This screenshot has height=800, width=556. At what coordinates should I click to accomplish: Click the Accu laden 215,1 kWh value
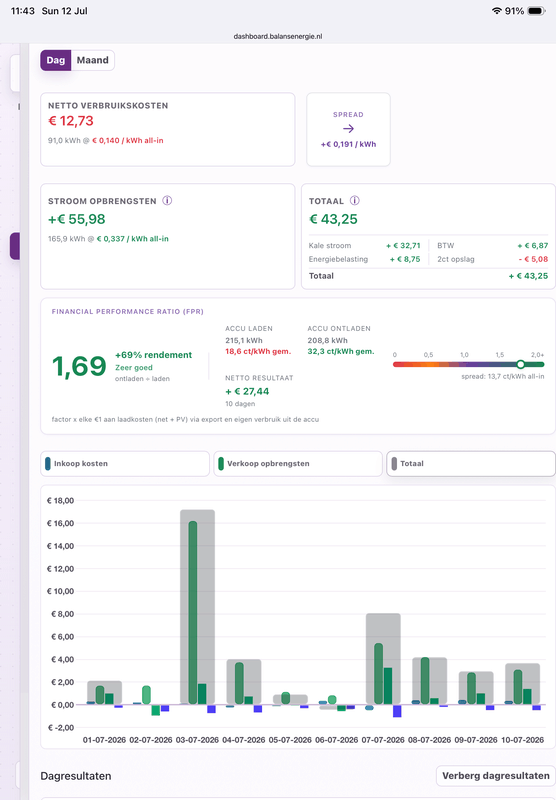point(244,340)
